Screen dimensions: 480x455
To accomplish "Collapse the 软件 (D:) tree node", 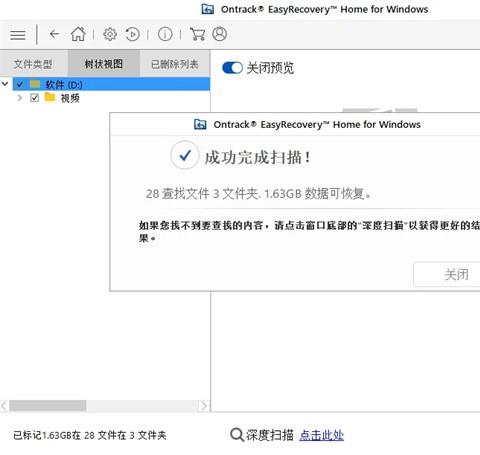I will click(5, 84).
